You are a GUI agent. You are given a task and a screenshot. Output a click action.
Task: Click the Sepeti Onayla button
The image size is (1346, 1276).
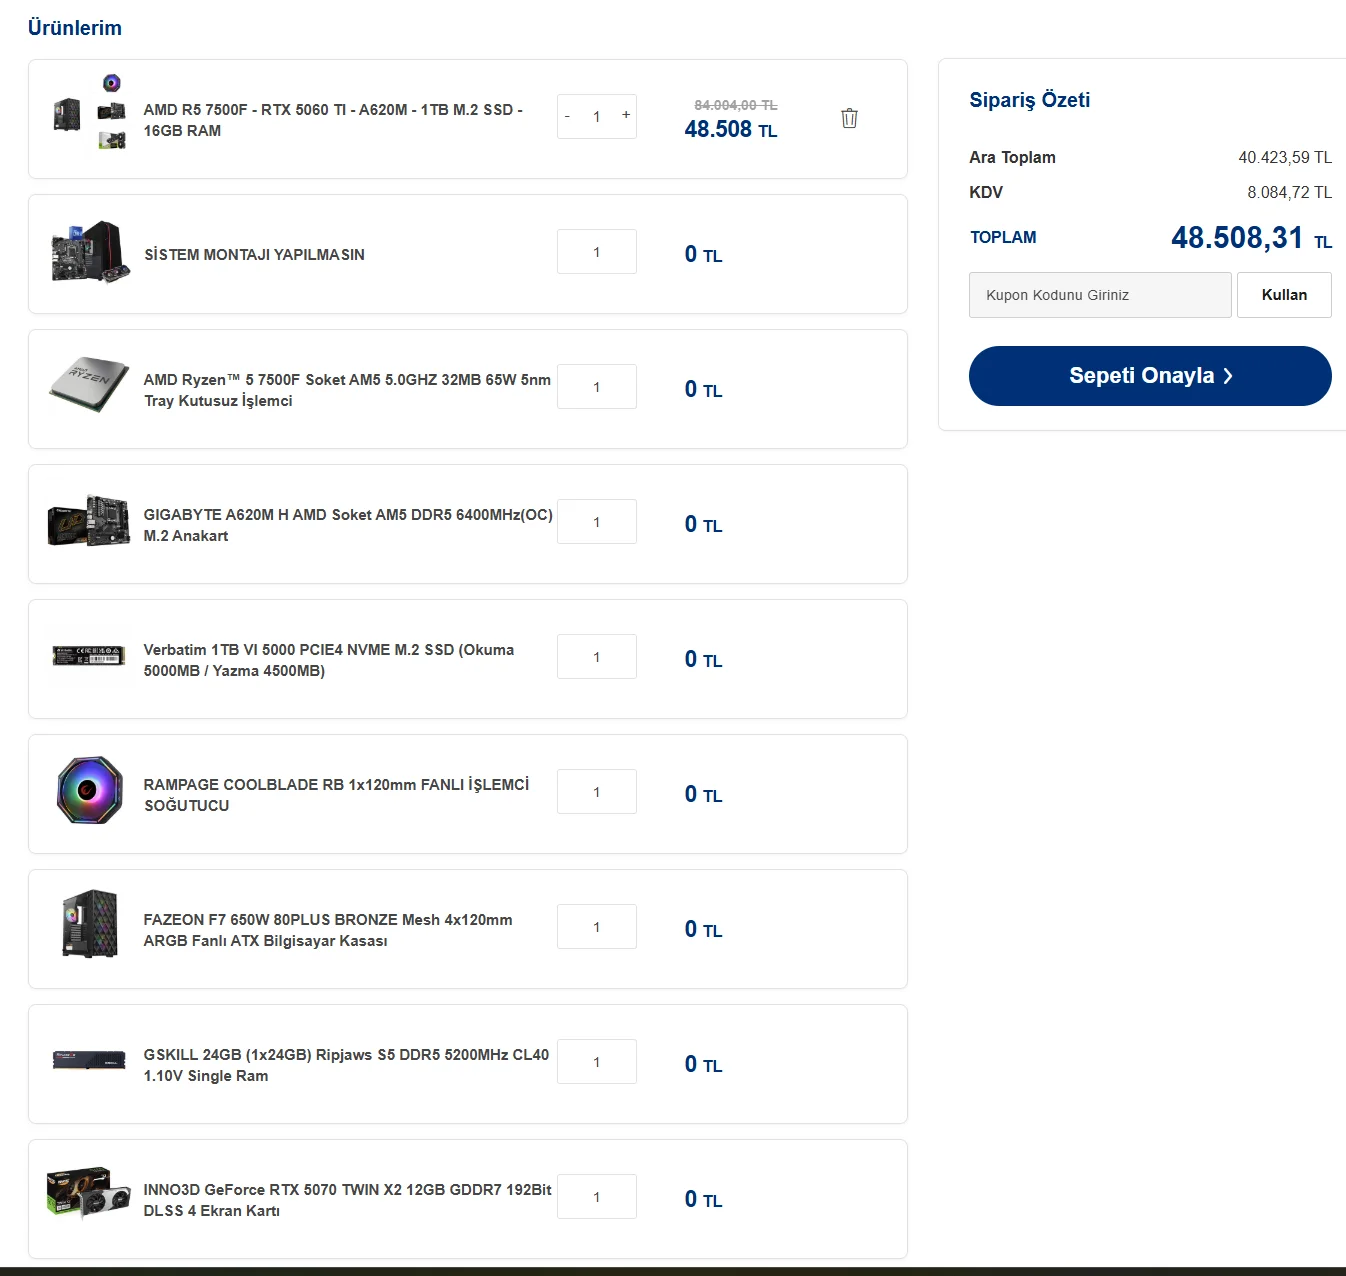[1150, 376]
